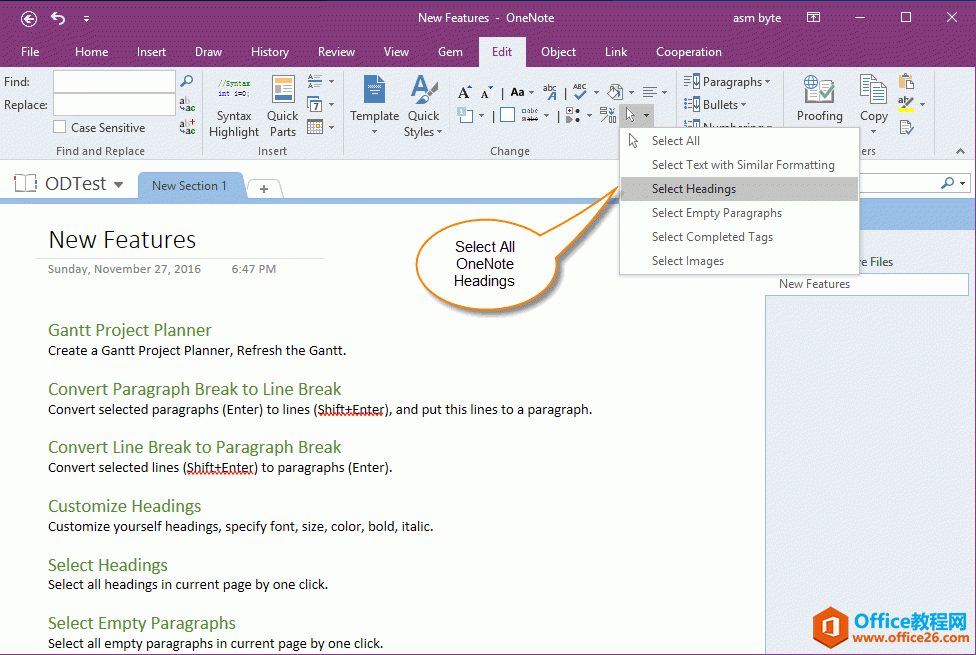The image size is (976, 655).
Task: Open the New Features page in page list
Action: point(814,284)
